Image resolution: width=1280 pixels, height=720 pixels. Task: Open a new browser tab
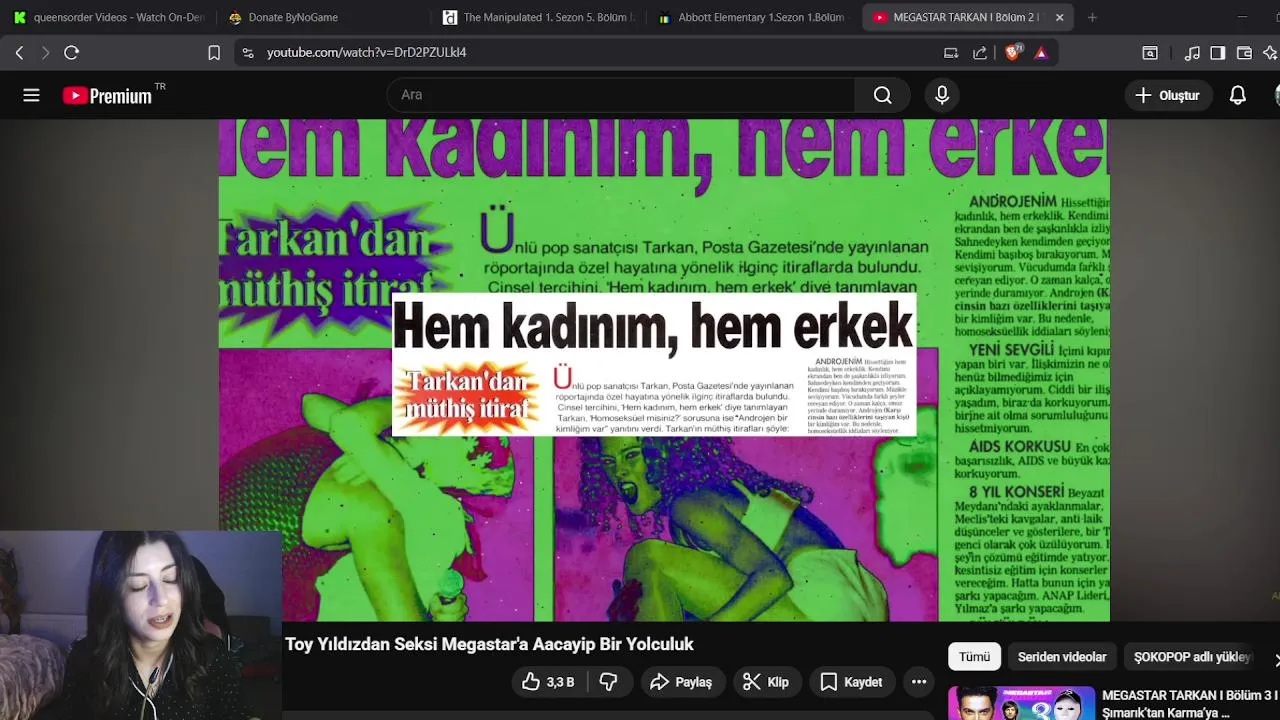1092,17
